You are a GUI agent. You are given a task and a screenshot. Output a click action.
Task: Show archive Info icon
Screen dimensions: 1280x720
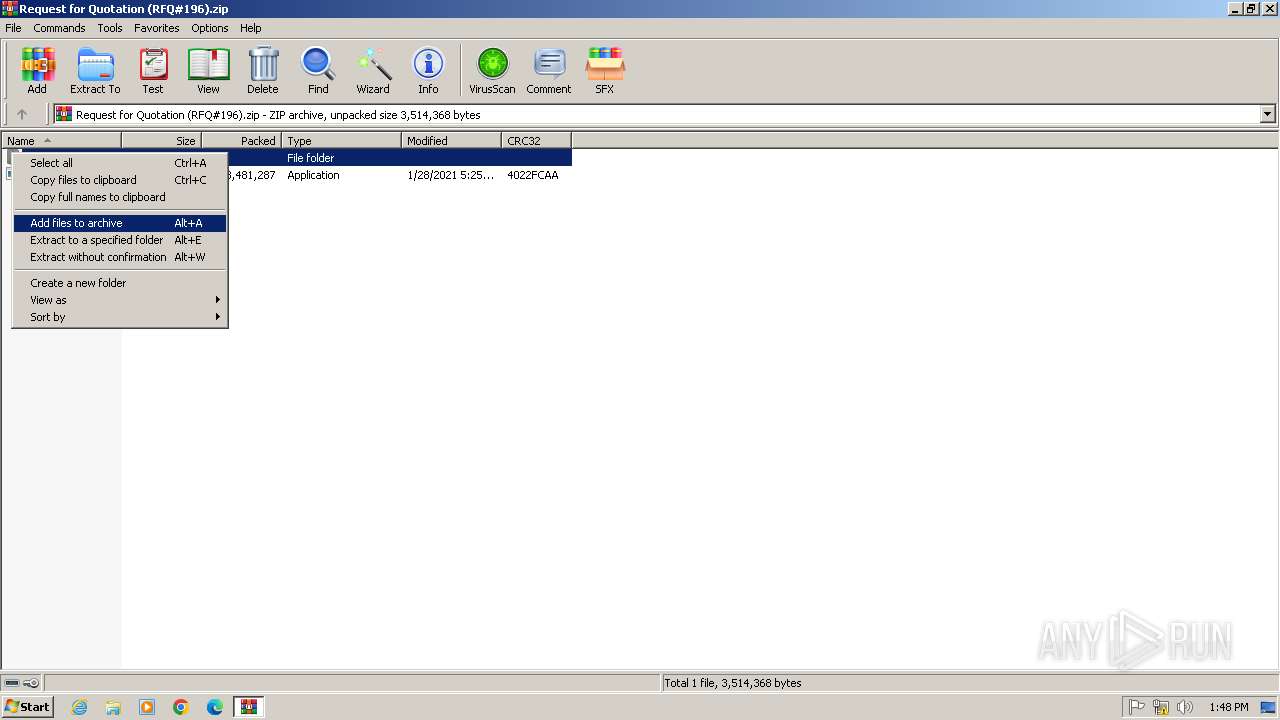pos(428,70)
